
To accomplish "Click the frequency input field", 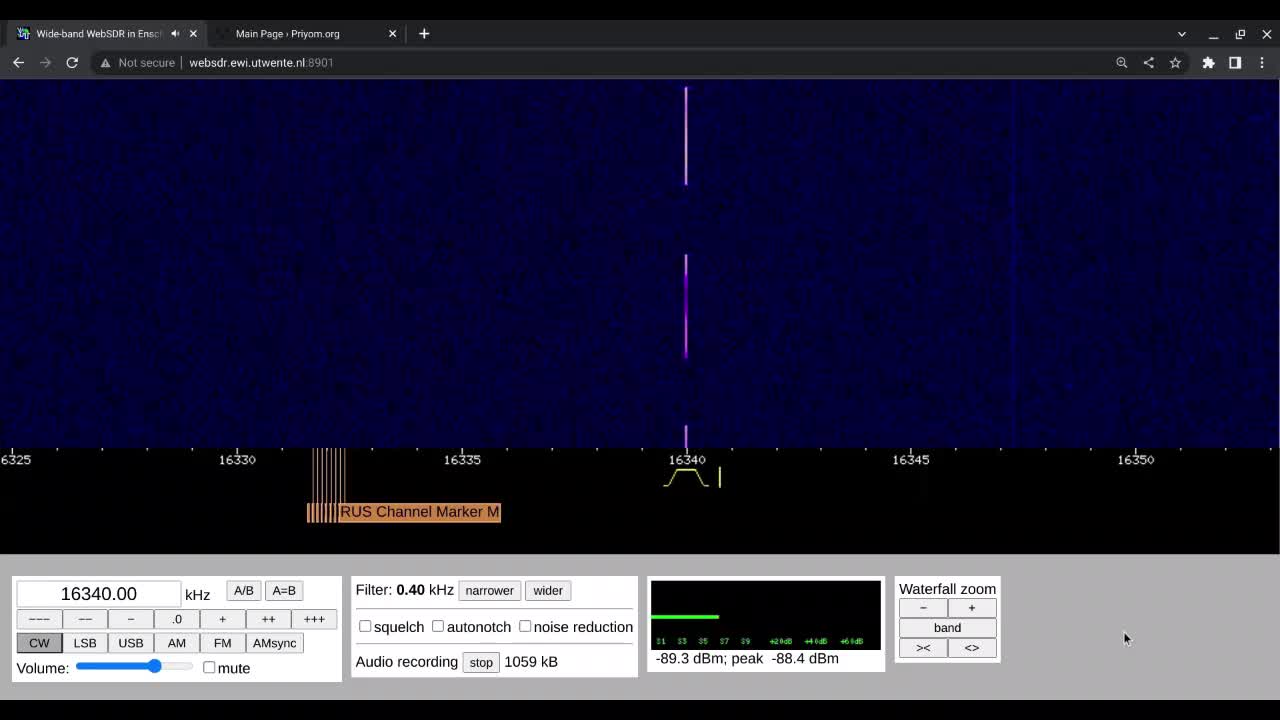I will coord(98,594).
